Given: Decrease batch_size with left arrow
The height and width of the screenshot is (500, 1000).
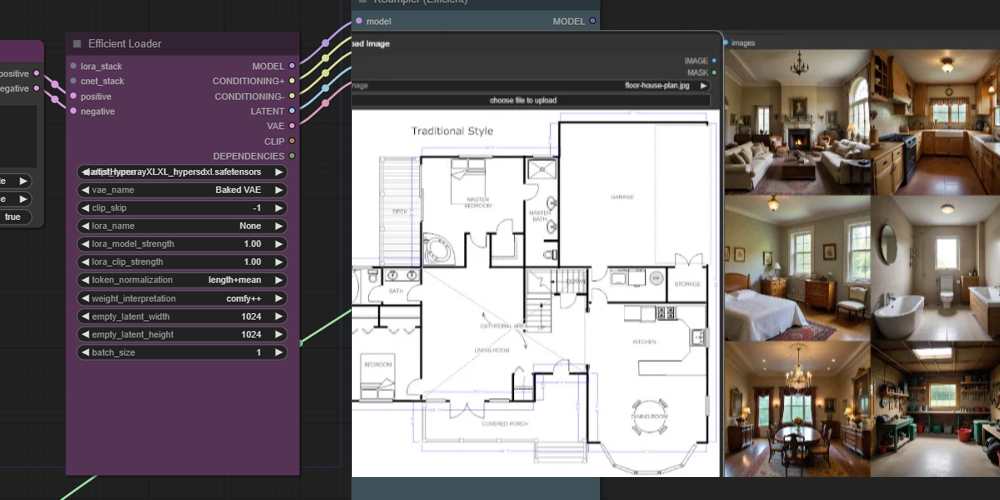Looking at the screenshot, I should coord(85,352).
